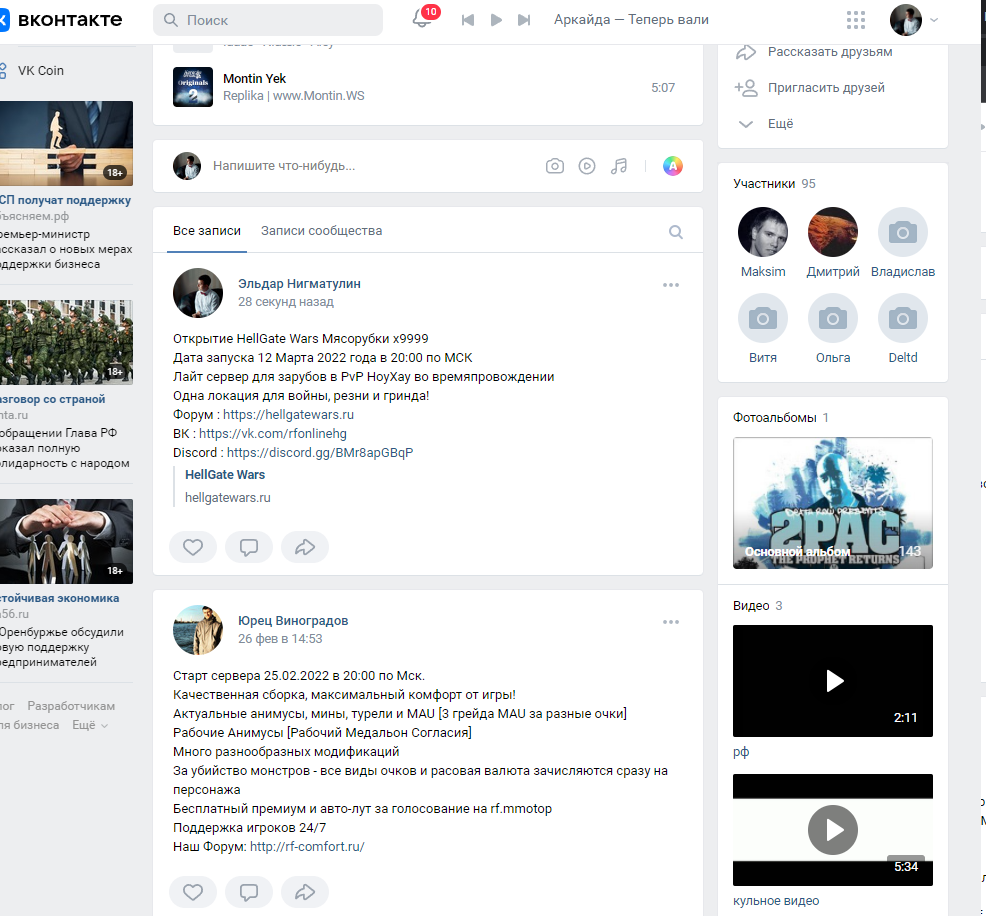This screenshot has height=916, width=986.
Task: Expand the footer Ещё menu
Action: click(90, 725)
